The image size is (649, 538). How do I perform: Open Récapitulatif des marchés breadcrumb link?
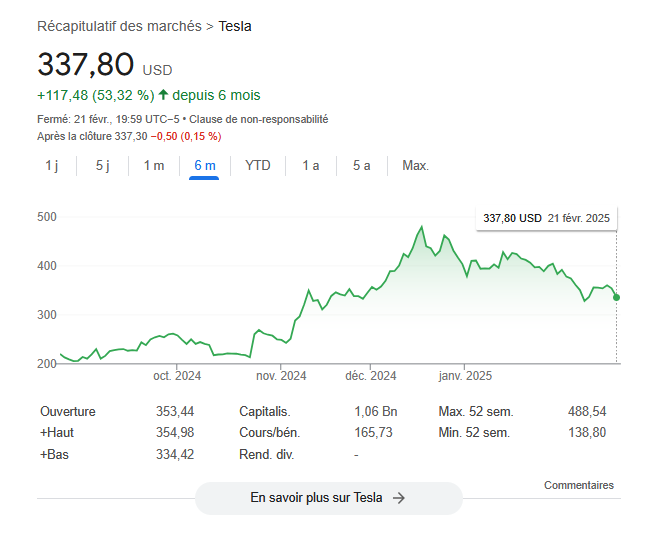(x=119, y=26)
